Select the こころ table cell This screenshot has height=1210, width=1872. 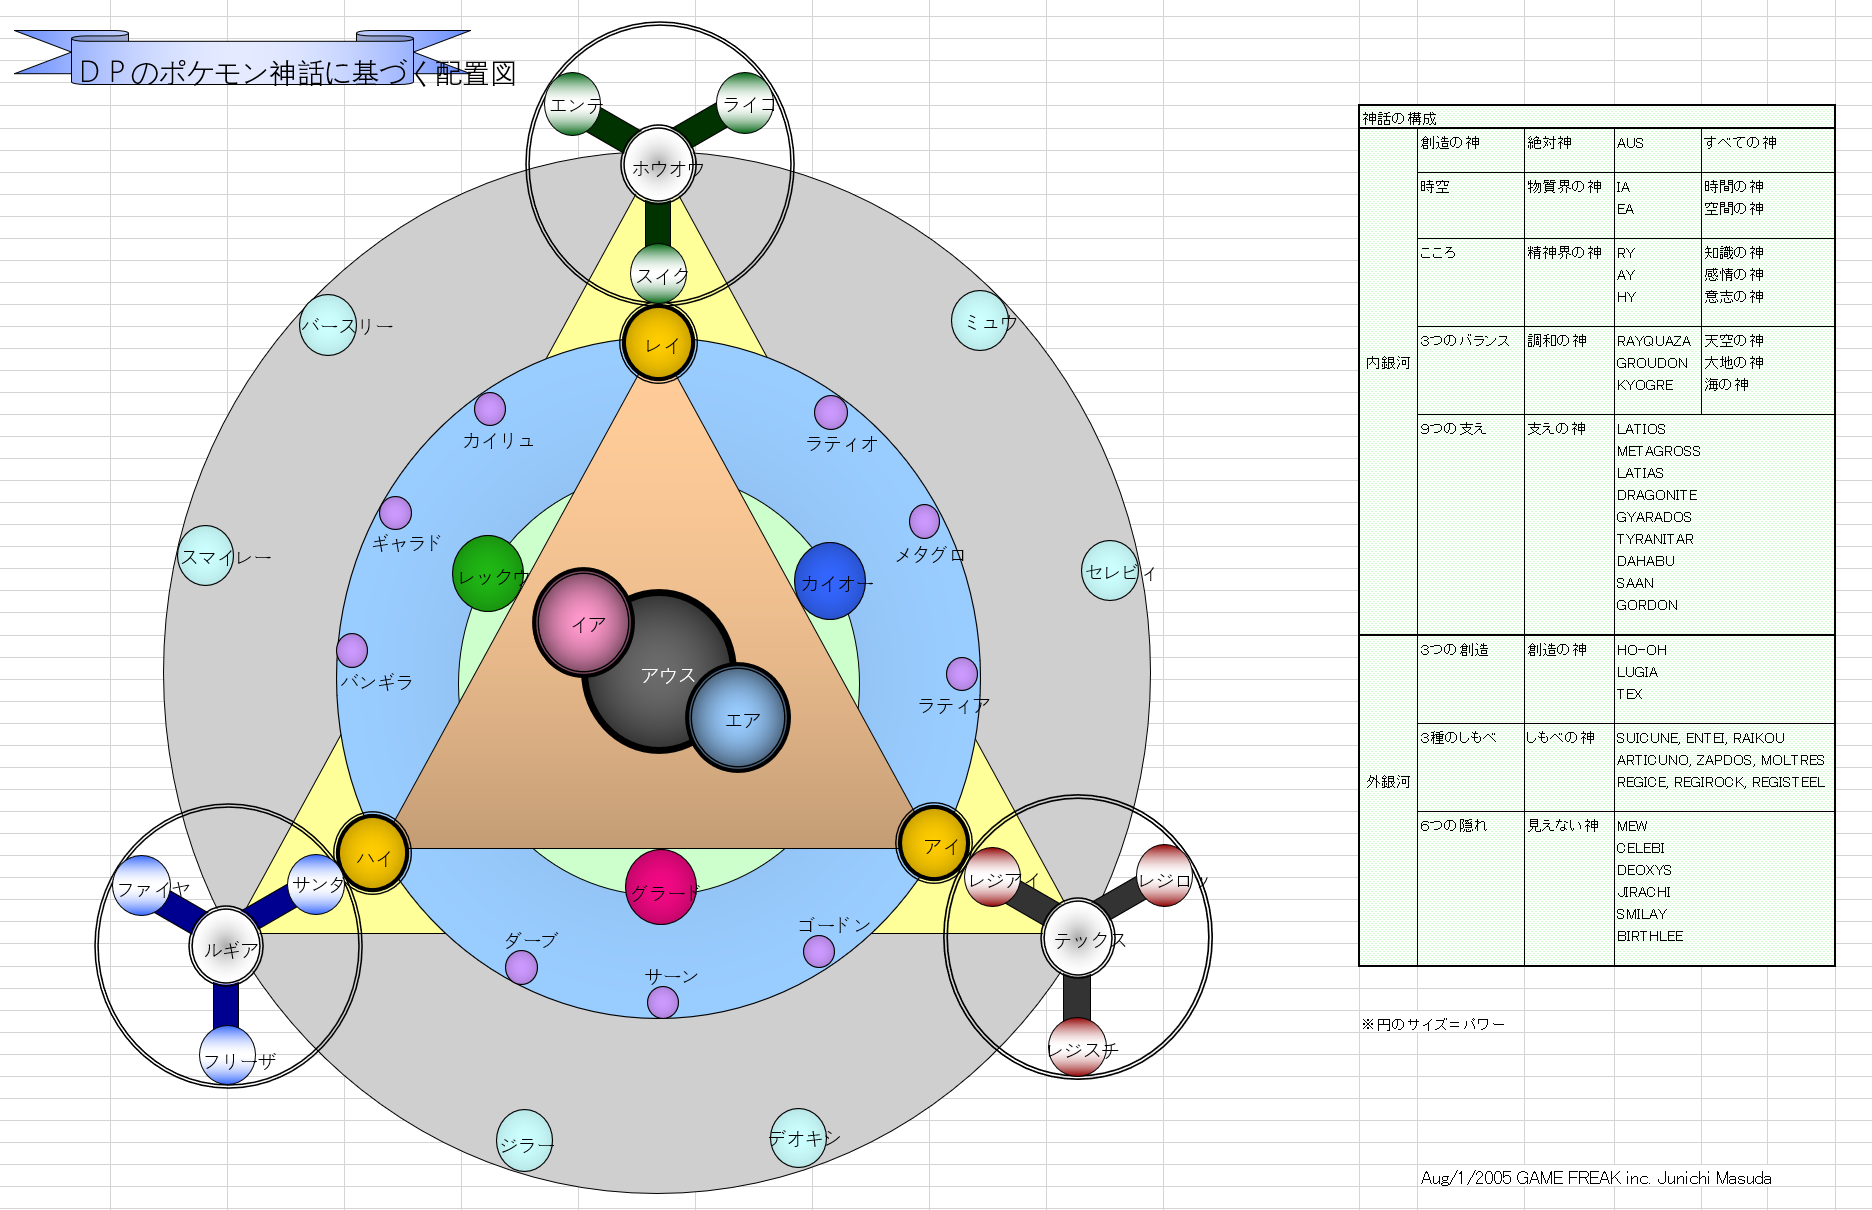(x=1470, y=282)
